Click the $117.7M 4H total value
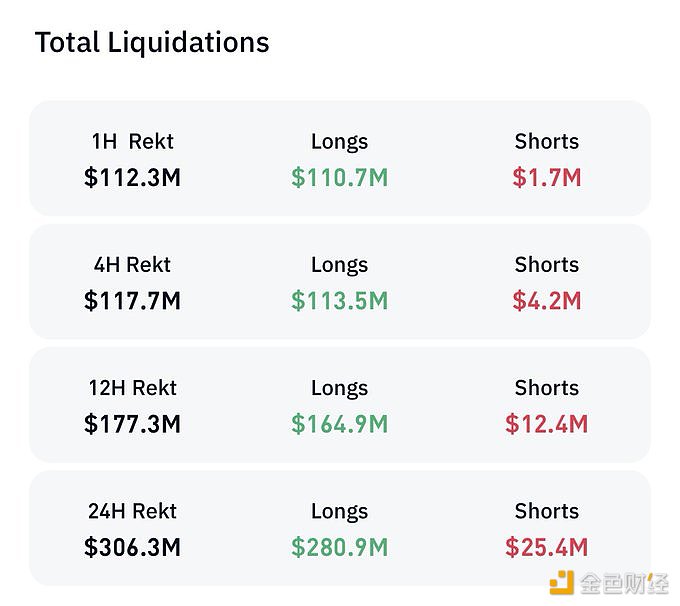 tap(132, 301)
